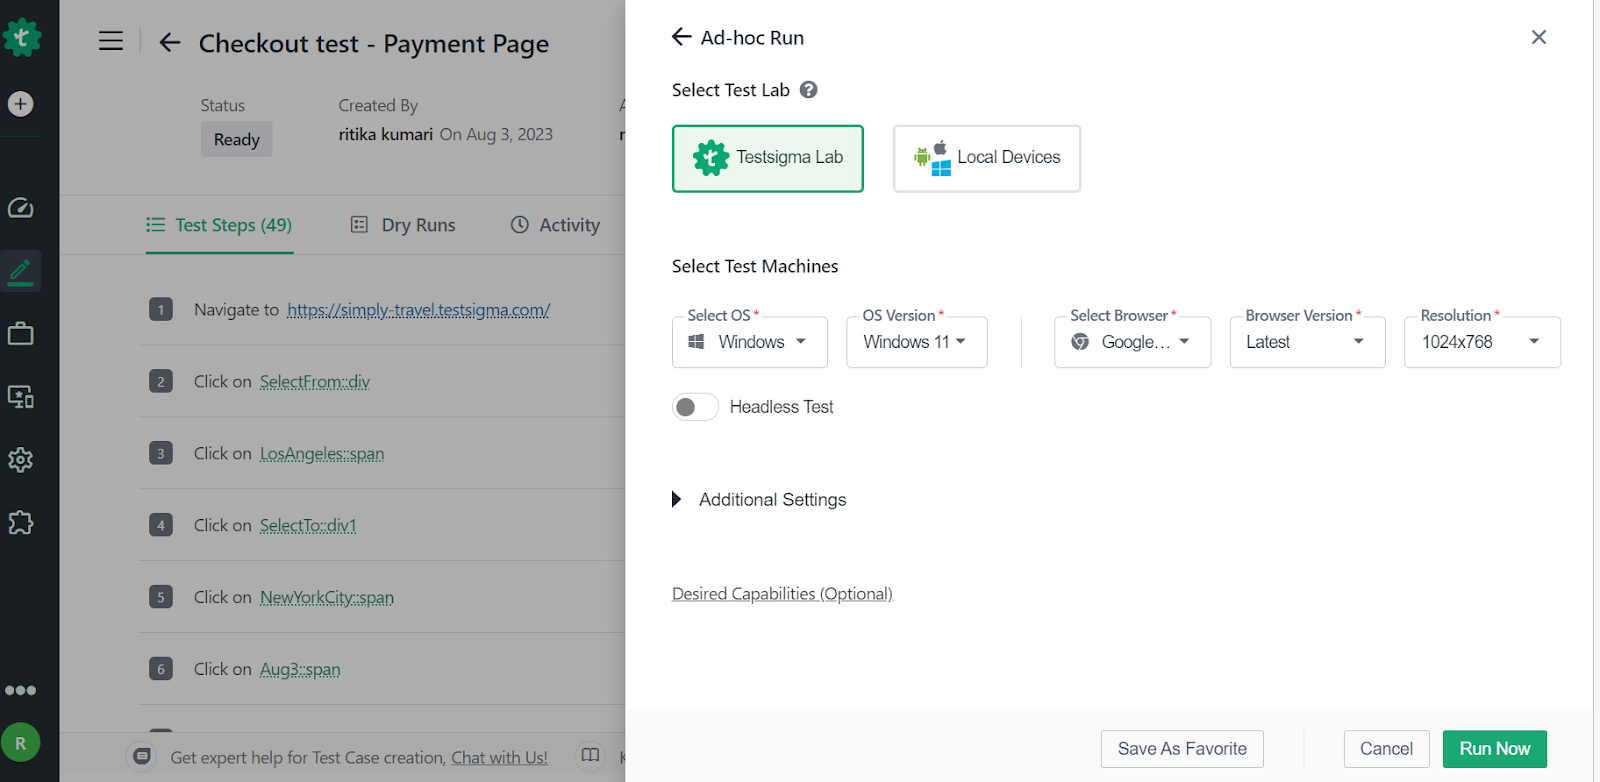Image resolution: width=1600 pixels, height=782 pixels.
Task: Switch to Dry Runs tab
Action: pos(404,225)
